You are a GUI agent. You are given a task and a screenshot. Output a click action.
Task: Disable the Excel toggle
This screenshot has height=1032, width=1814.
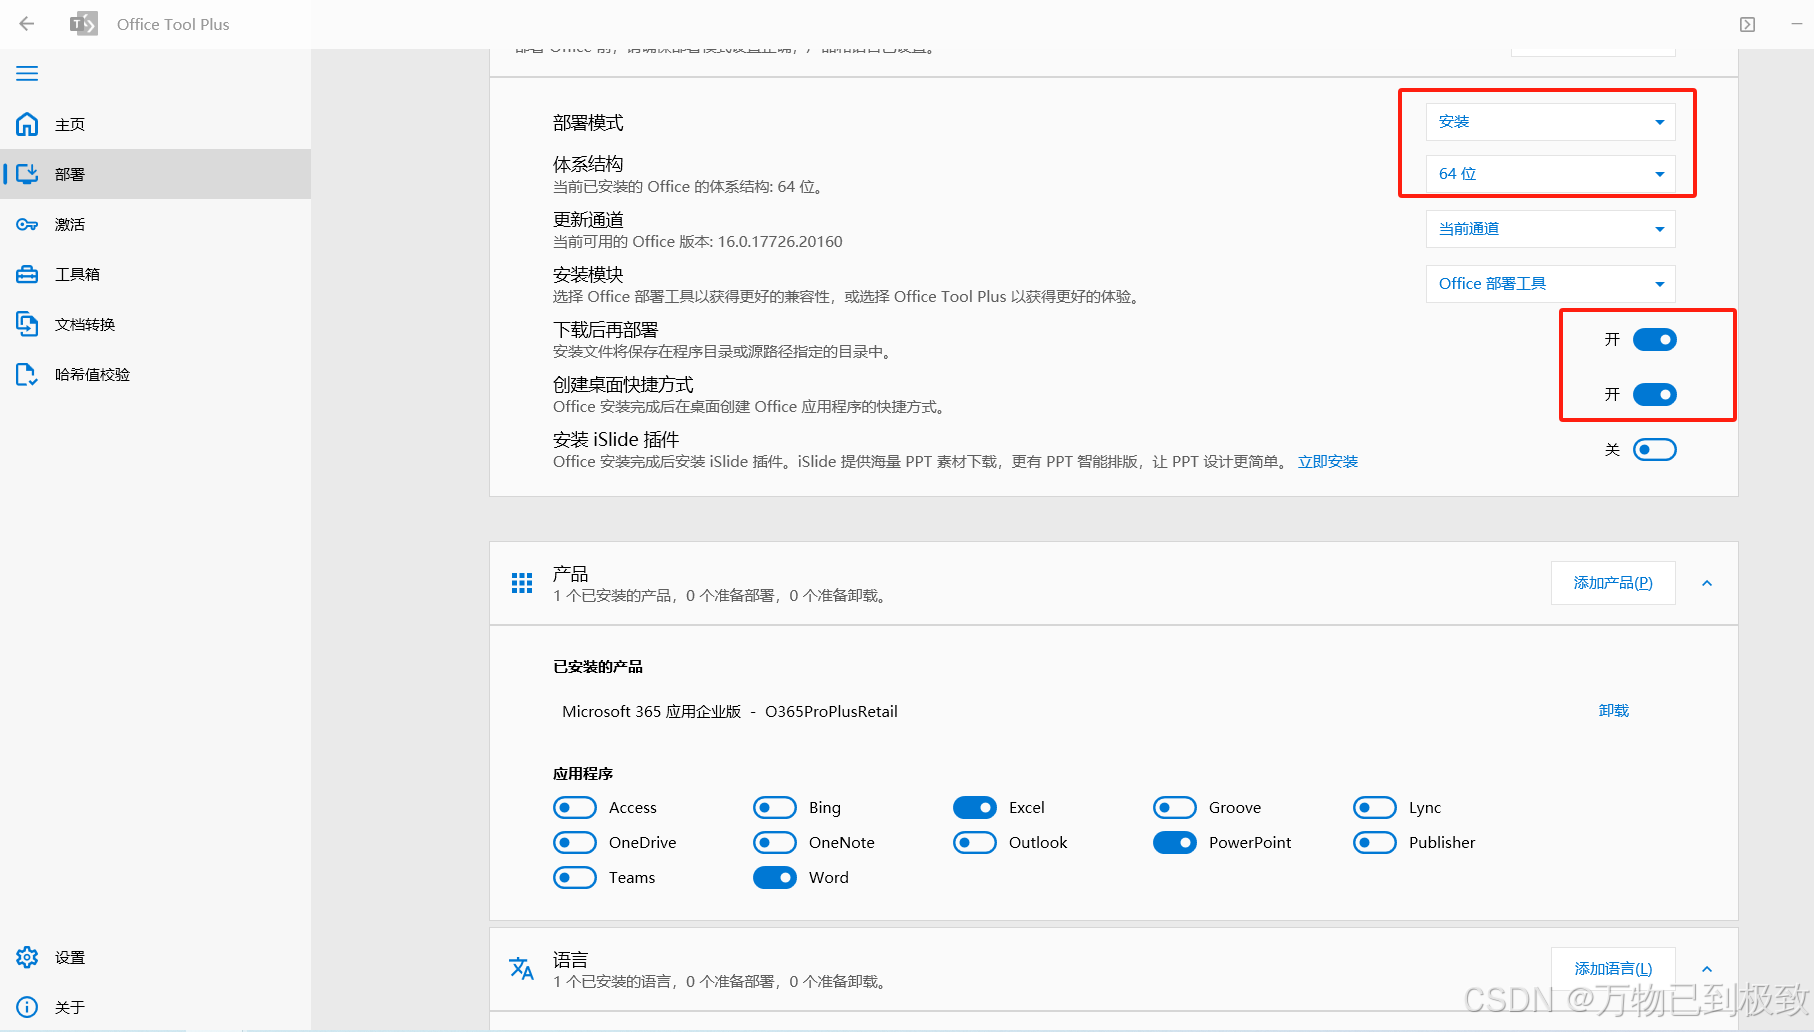(975, 807)
